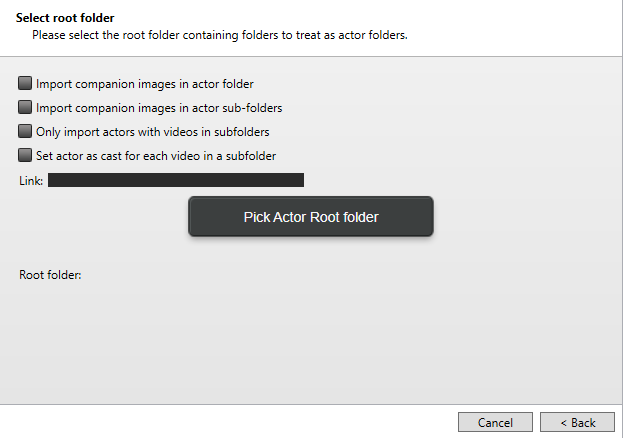Click the empty path area right of "Root folder:"
This screenshot has width=623, height=438.
tap(300, 273)
